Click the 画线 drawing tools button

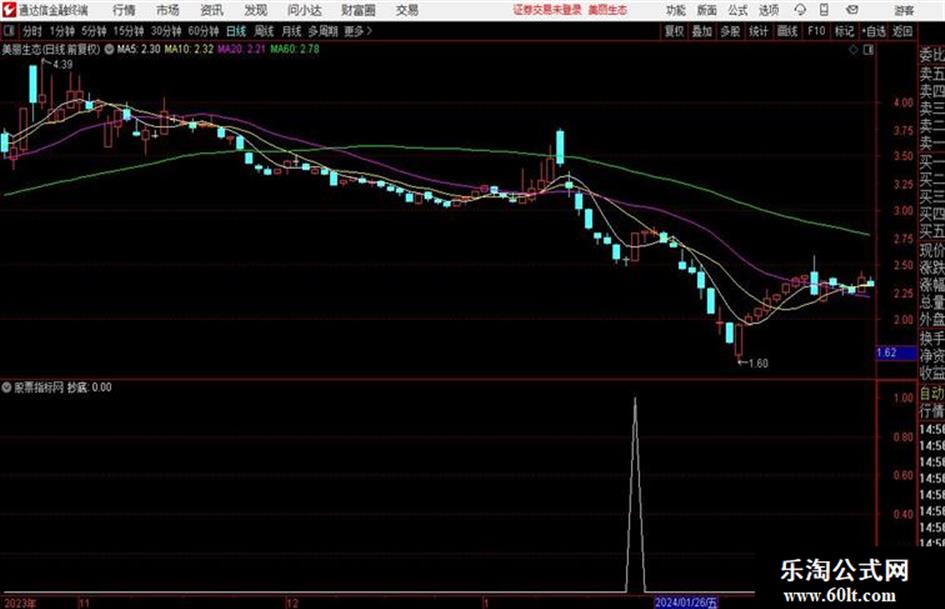click(x=787, y=31)
